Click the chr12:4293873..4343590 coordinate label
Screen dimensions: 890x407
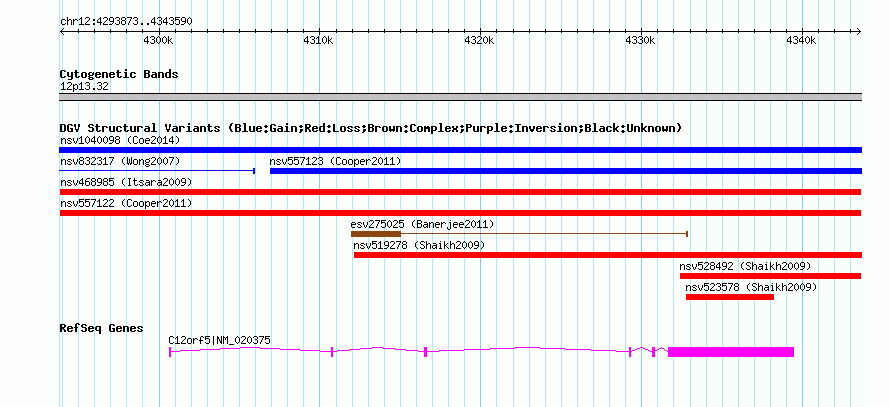(x=126, y=22)
